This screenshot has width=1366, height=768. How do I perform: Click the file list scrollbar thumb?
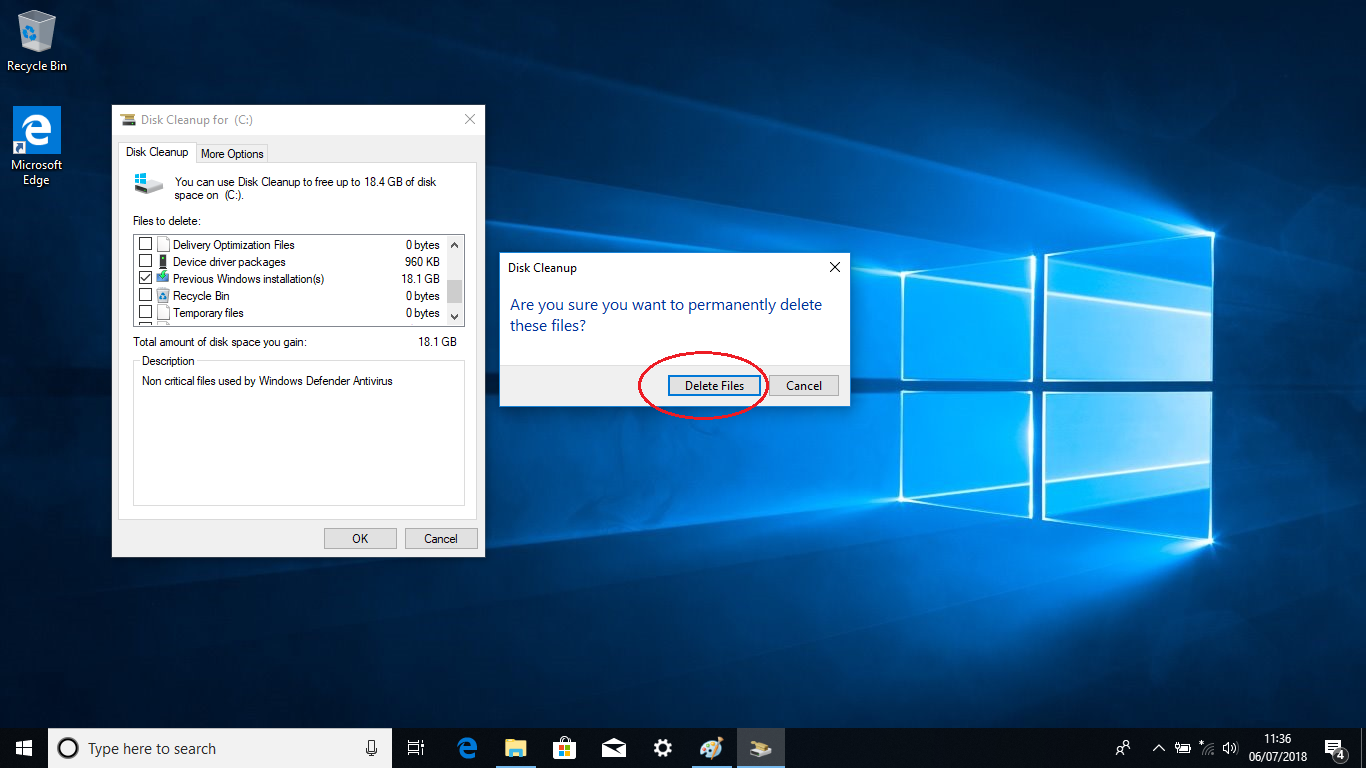[455, 290]
